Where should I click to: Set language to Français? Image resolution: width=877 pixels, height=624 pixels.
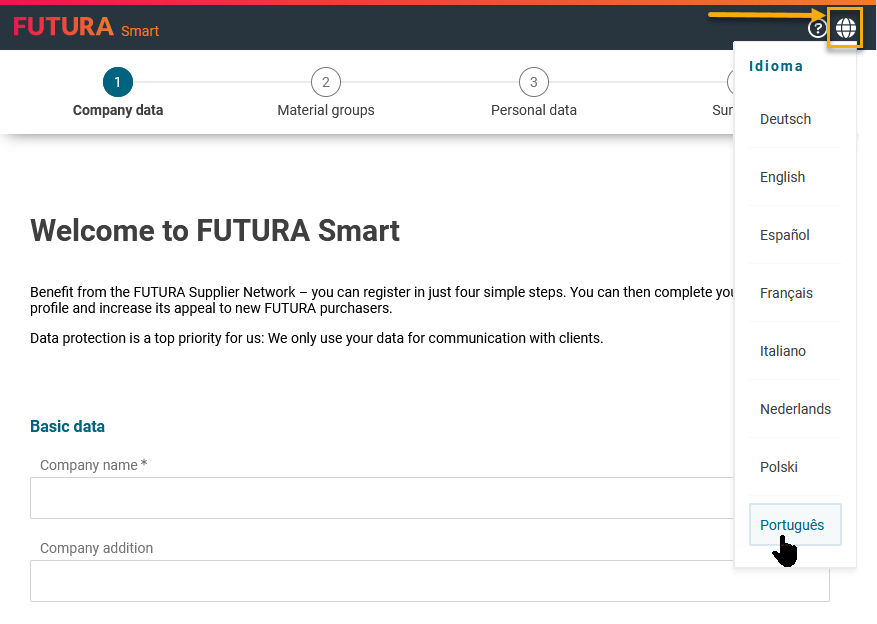(786, 293)
